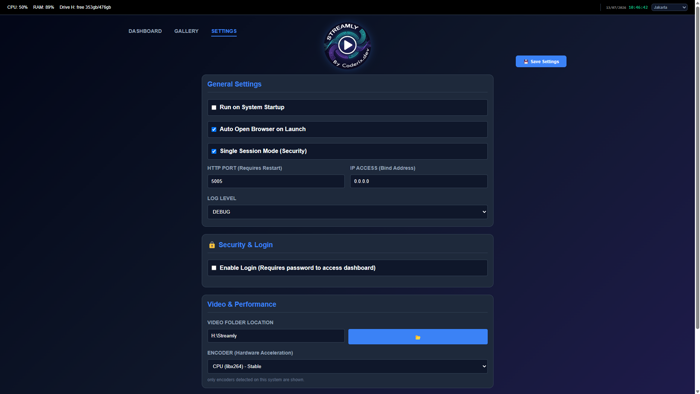Enable Run on System Startup checkbox

coord(214,108)
